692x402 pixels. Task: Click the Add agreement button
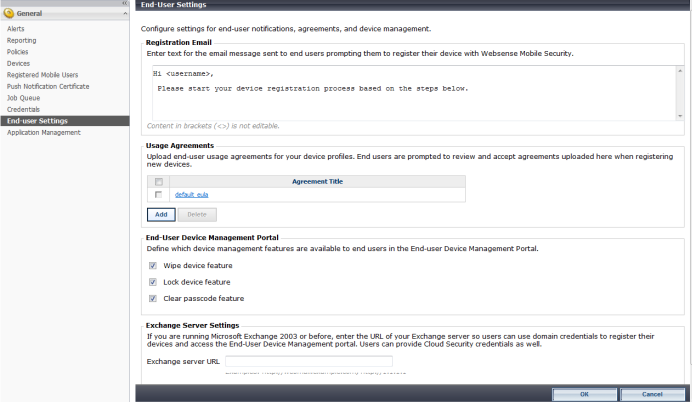pyautogui.click(x=161, y=214)
